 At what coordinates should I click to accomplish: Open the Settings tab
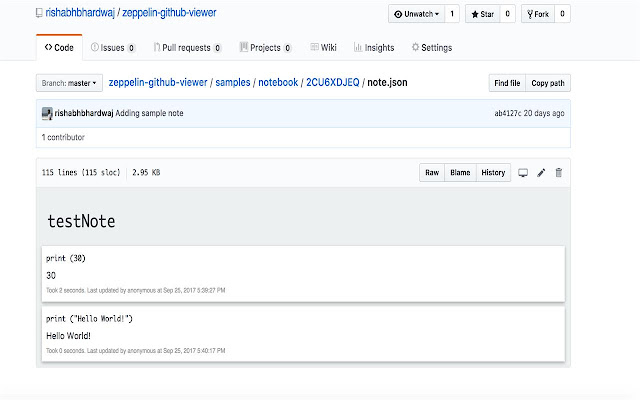pos(432,48)
